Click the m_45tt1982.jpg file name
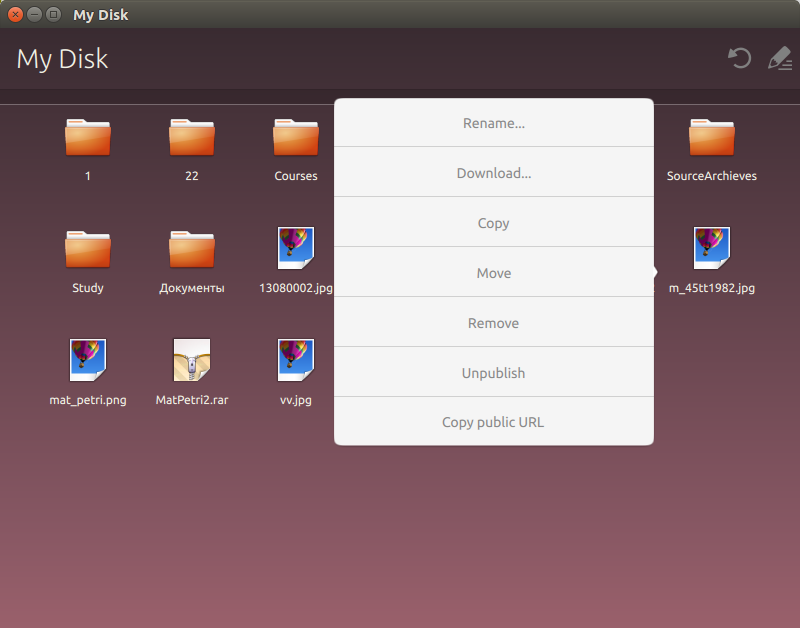This screenshot has height=628, width=800. pos(712,288)
